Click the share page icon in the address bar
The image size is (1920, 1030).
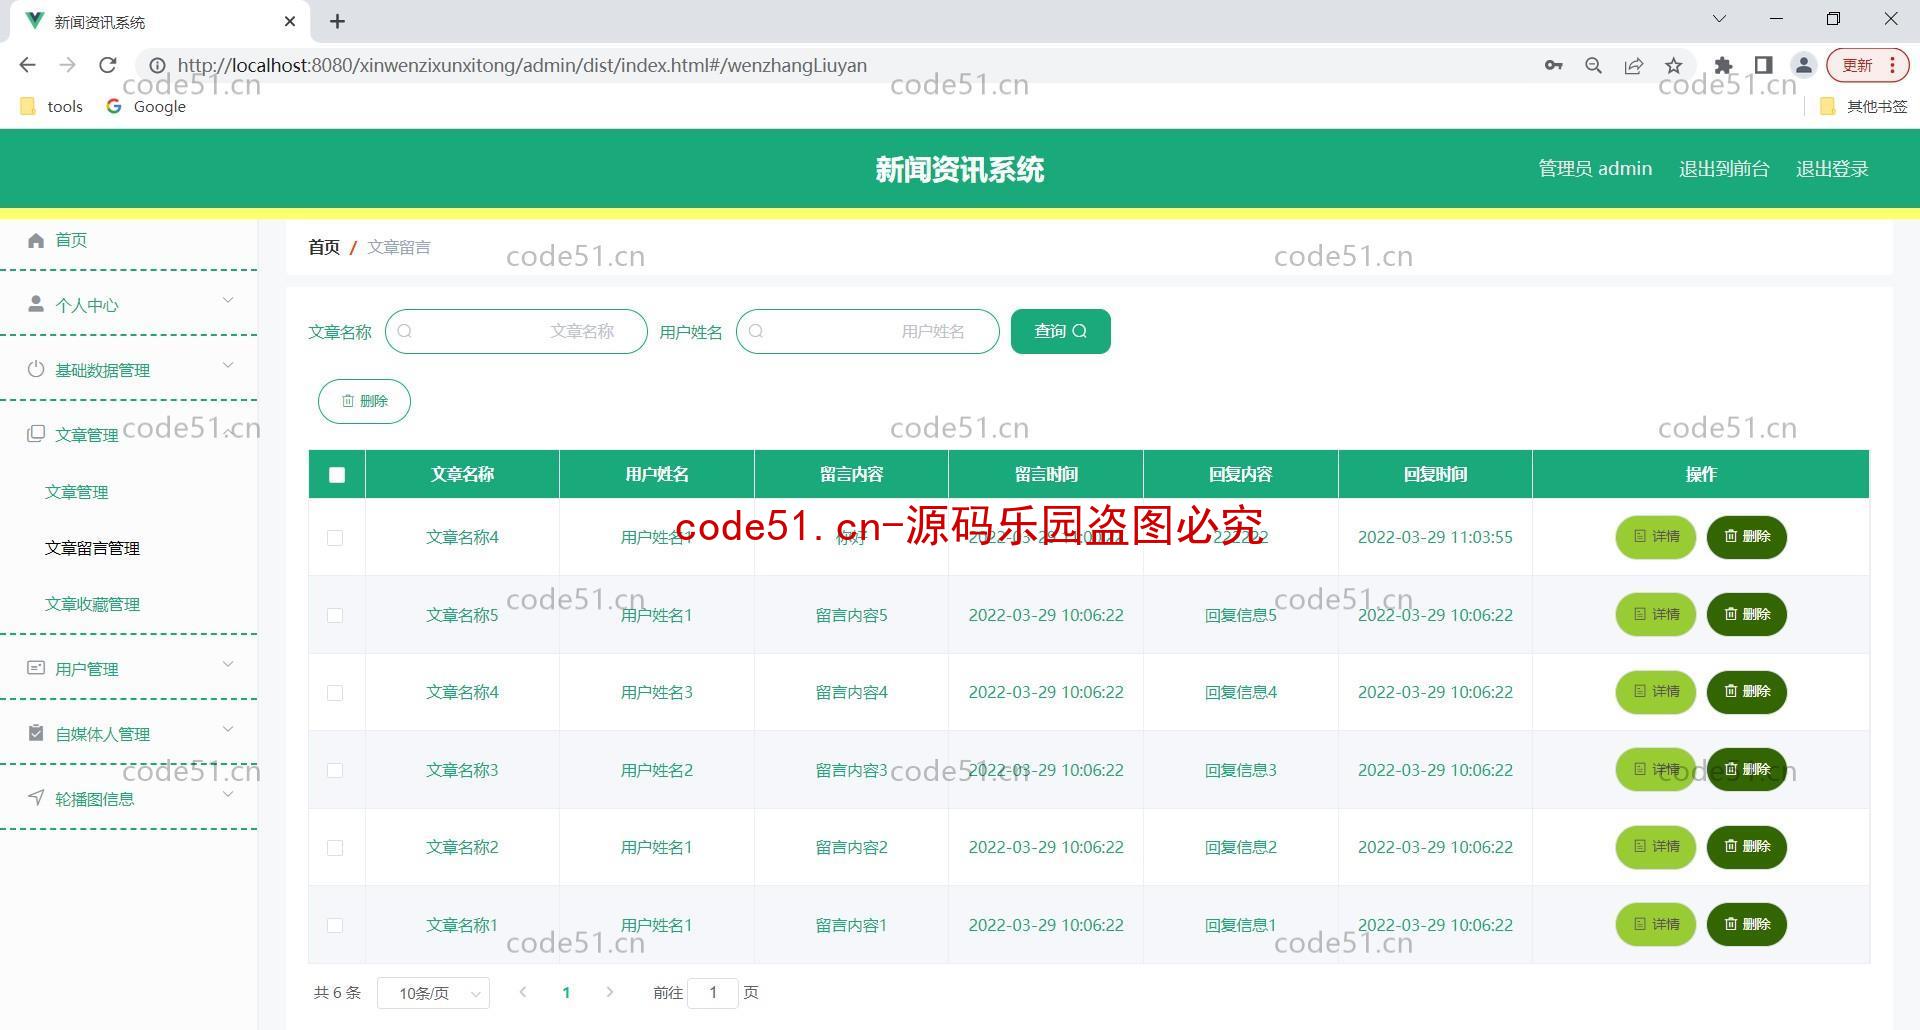point(1634,65)
